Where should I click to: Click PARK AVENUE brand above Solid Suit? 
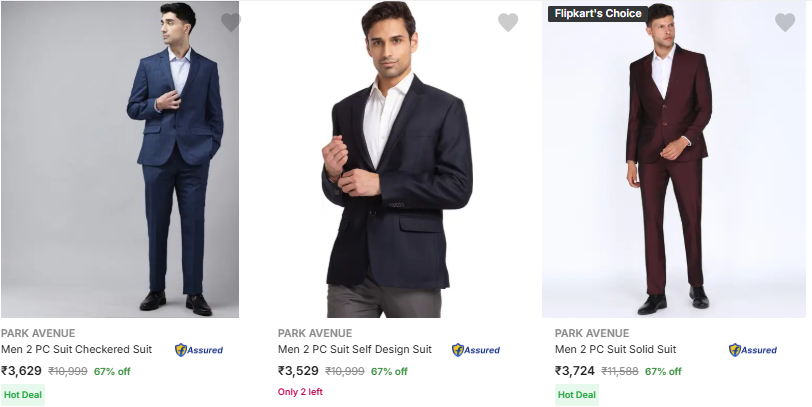(x=592, y=333)
